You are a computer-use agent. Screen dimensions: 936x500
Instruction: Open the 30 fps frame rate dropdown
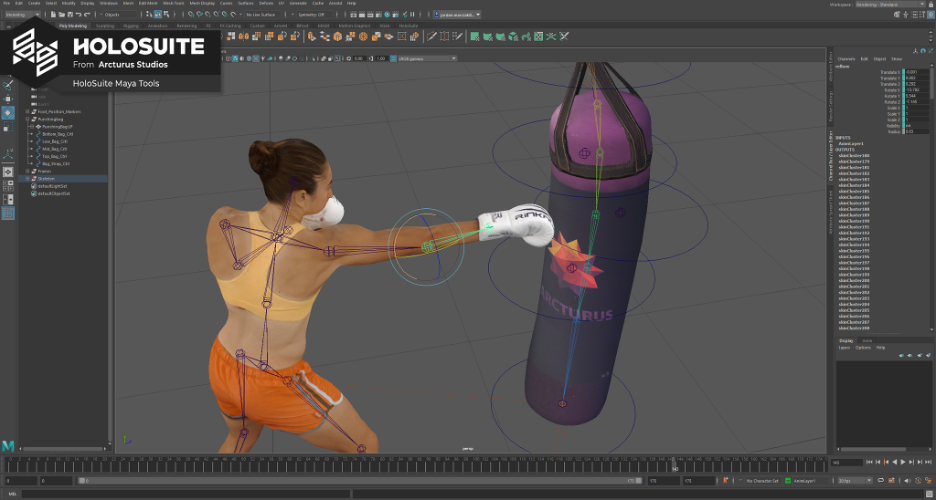pyautogui.click(x=855, y=480)
